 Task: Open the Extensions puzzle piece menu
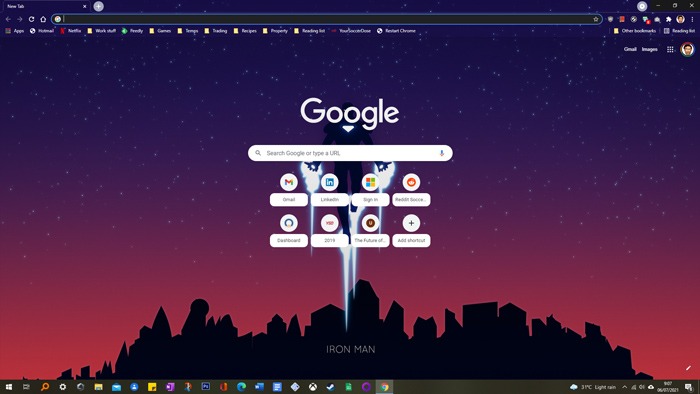click(668, 19)
